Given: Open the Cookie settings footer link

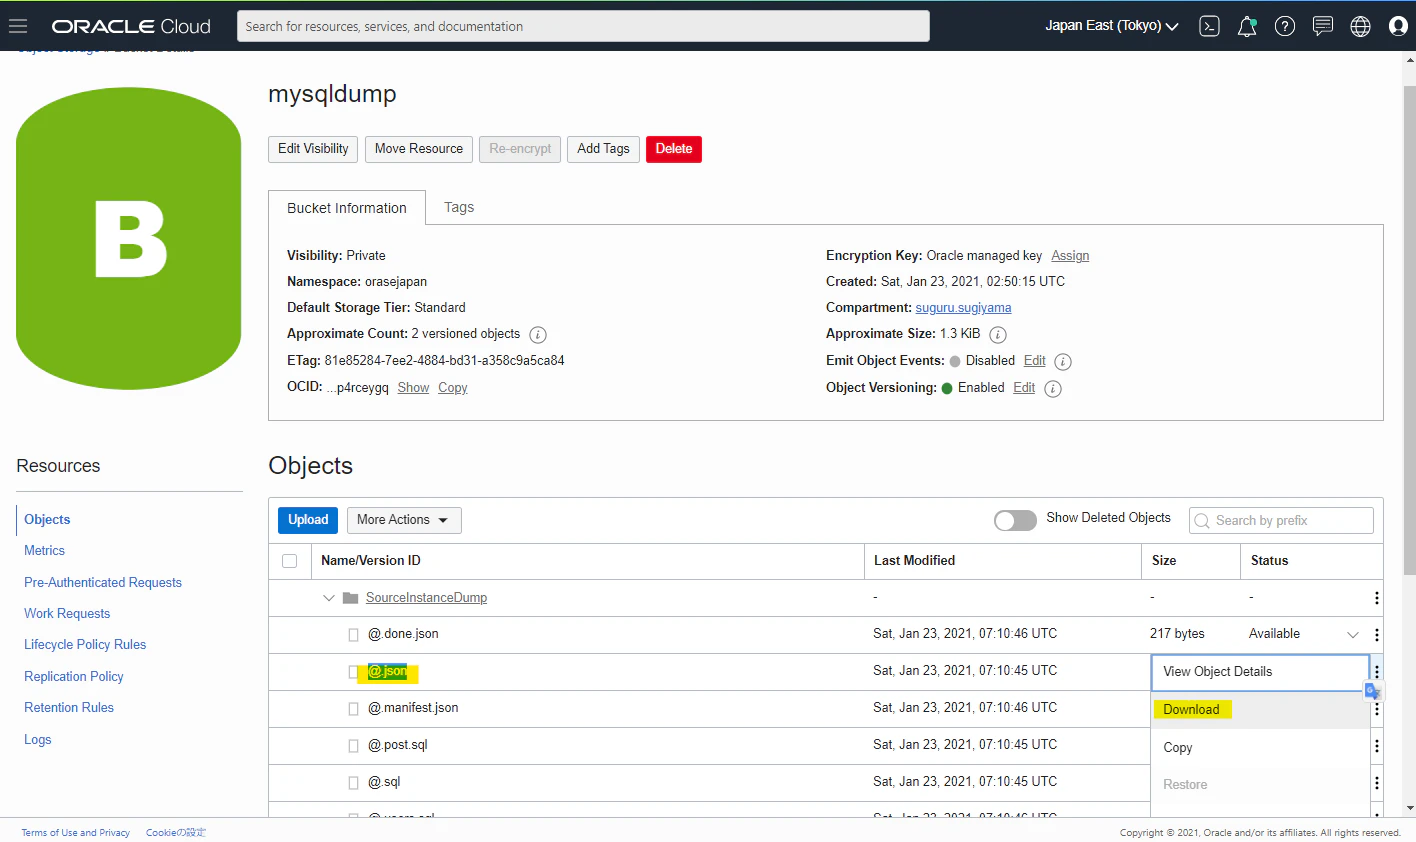Looking at the screenshot, I should pyautogui.click(x=176, y=833).
